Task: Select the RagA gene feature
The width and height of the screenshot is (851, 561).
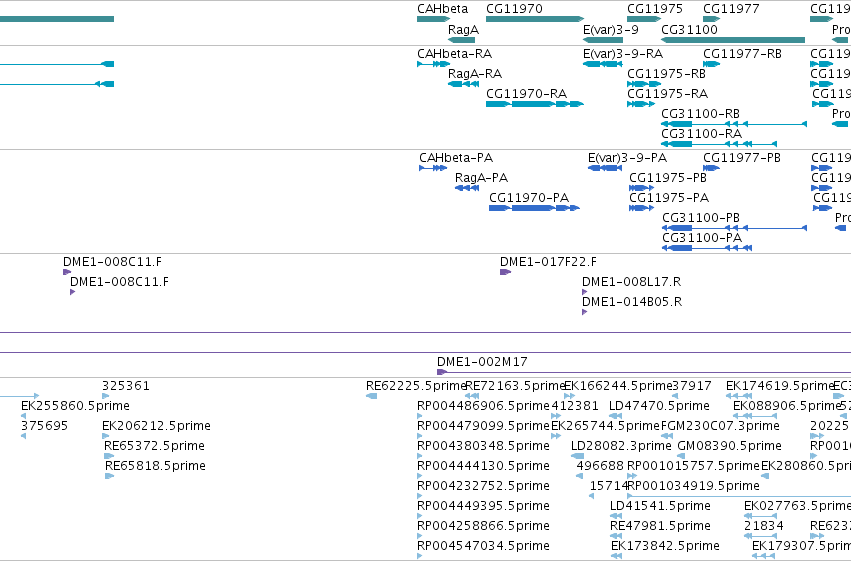Action: pos(461,40)
